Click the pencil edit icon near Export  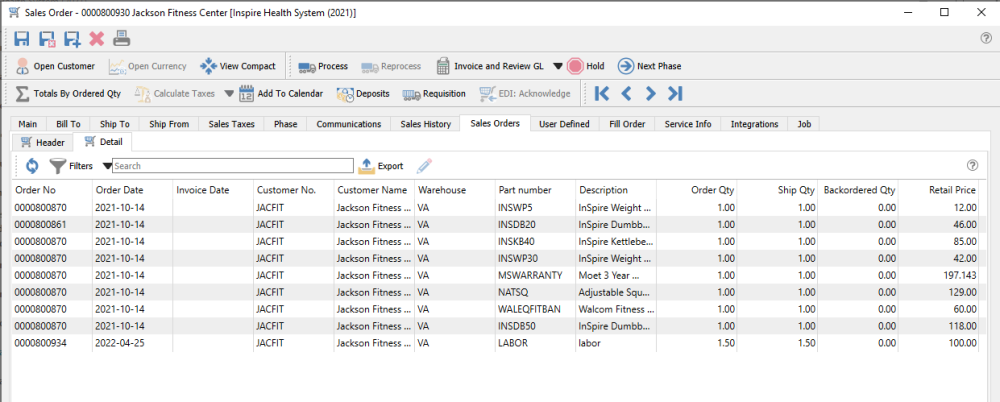pyautogui.click(x=424, y=166)
